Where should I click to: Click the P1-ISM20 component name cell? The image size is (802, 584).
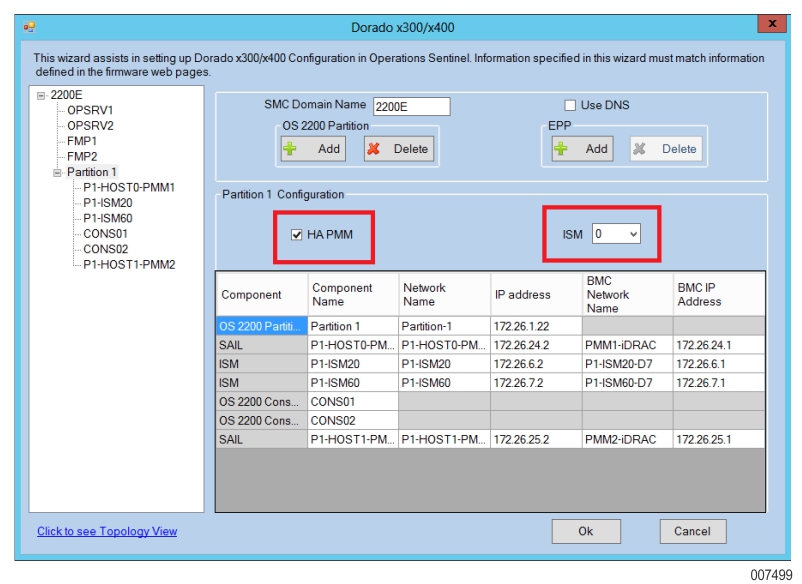[x=353, y=364]
